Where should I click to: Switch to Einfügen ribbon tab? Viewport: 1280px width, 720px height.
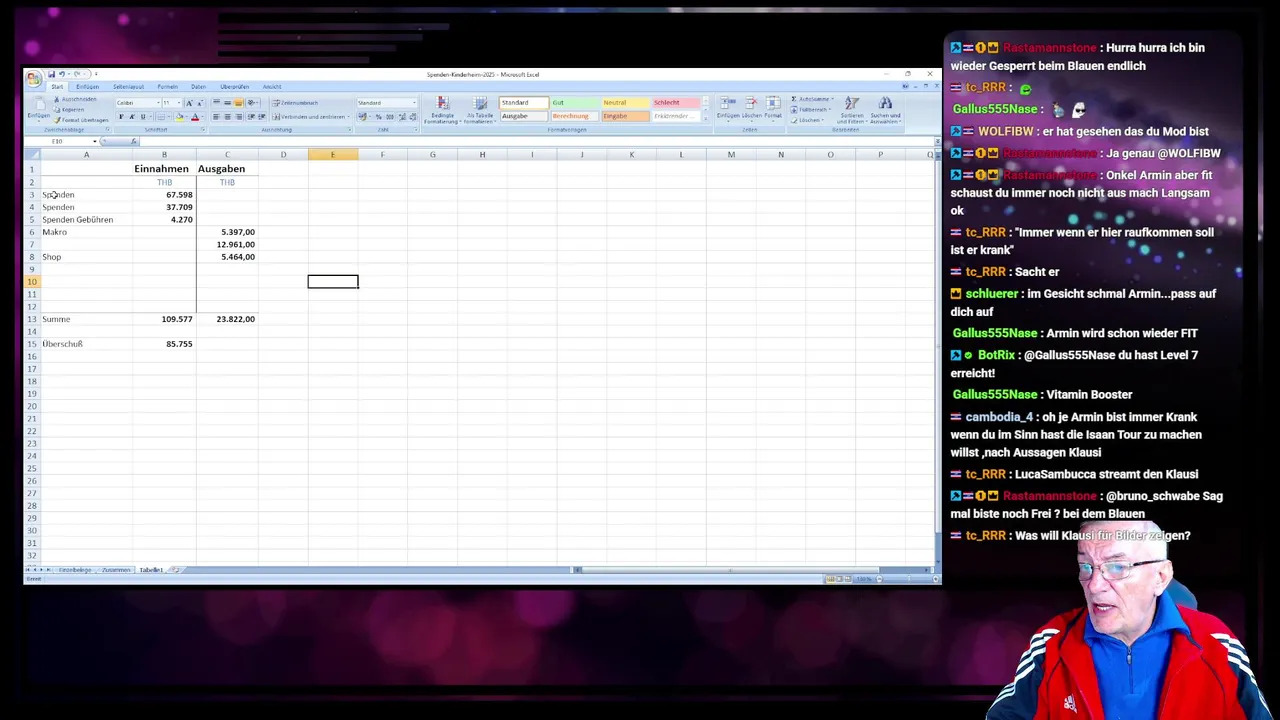click(87, 86)
